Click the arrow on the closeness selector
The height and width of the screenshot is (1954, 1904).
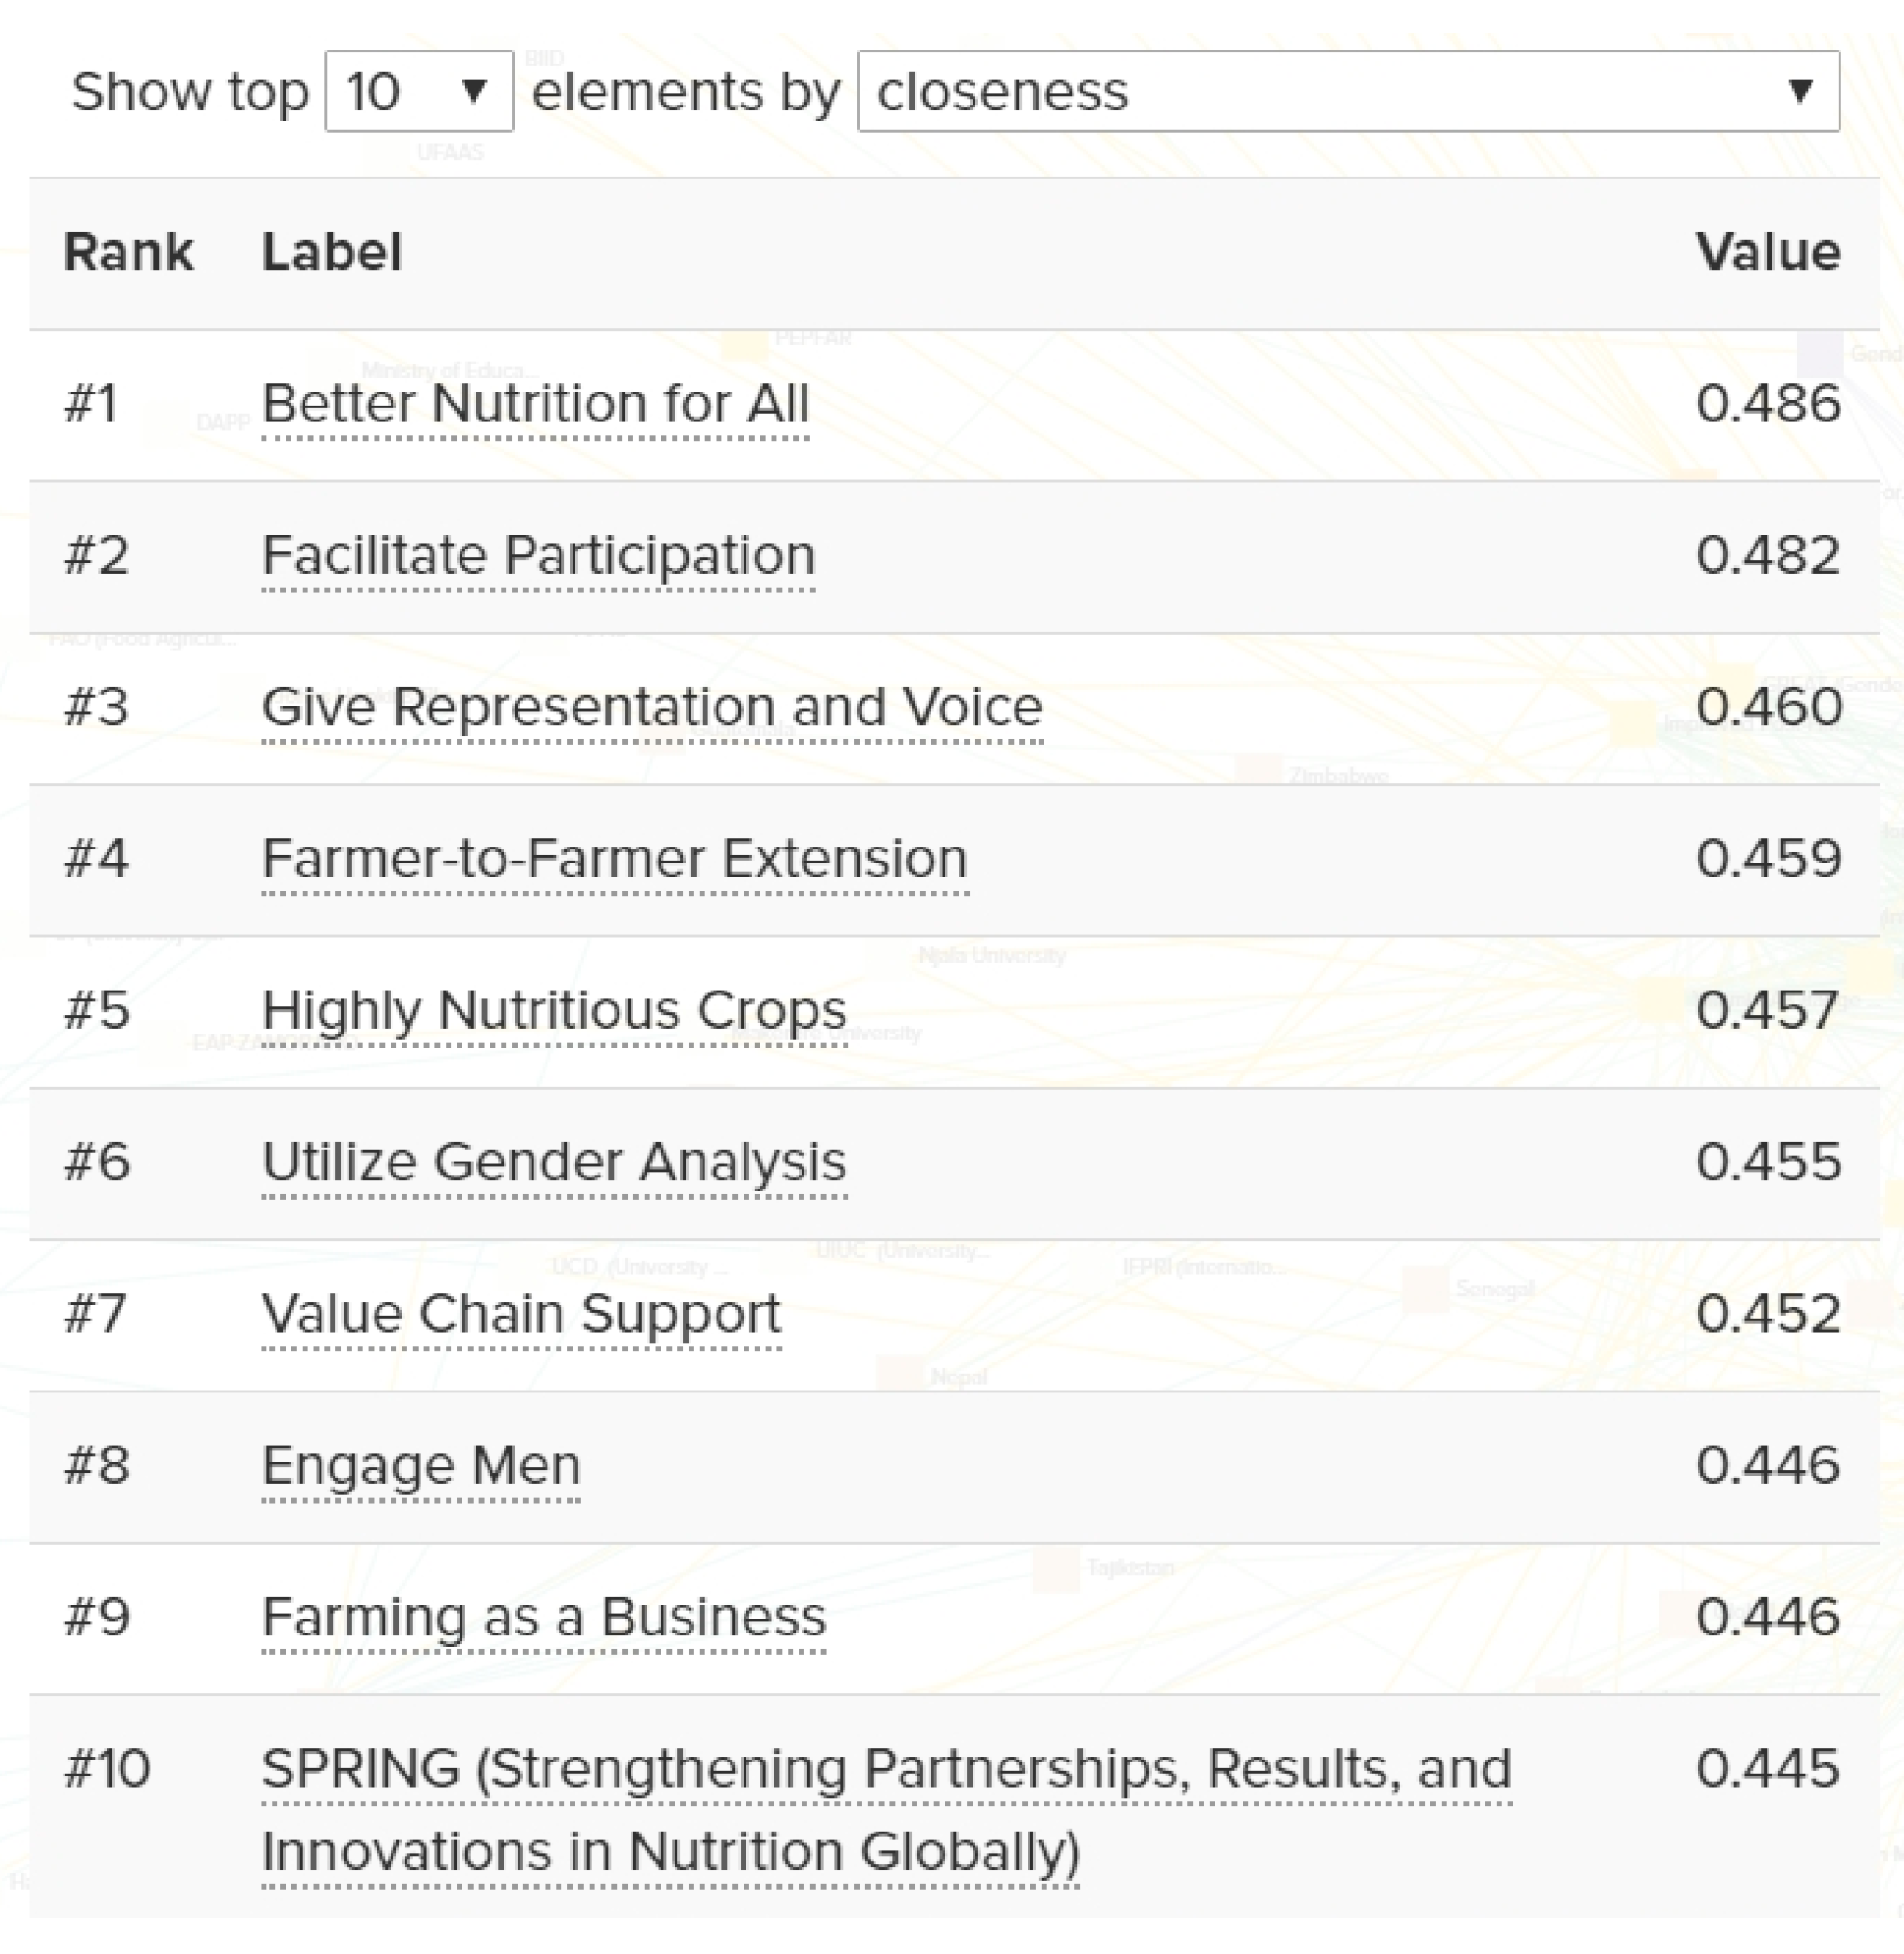tap(1800, 91)
